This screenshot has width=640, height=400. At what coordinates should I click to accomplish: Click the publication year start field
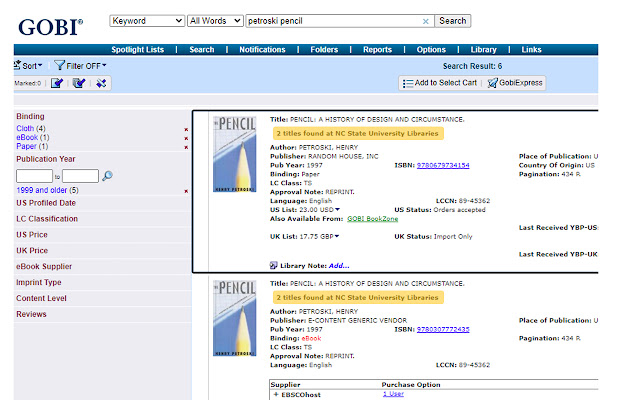(x=34, y=176)
